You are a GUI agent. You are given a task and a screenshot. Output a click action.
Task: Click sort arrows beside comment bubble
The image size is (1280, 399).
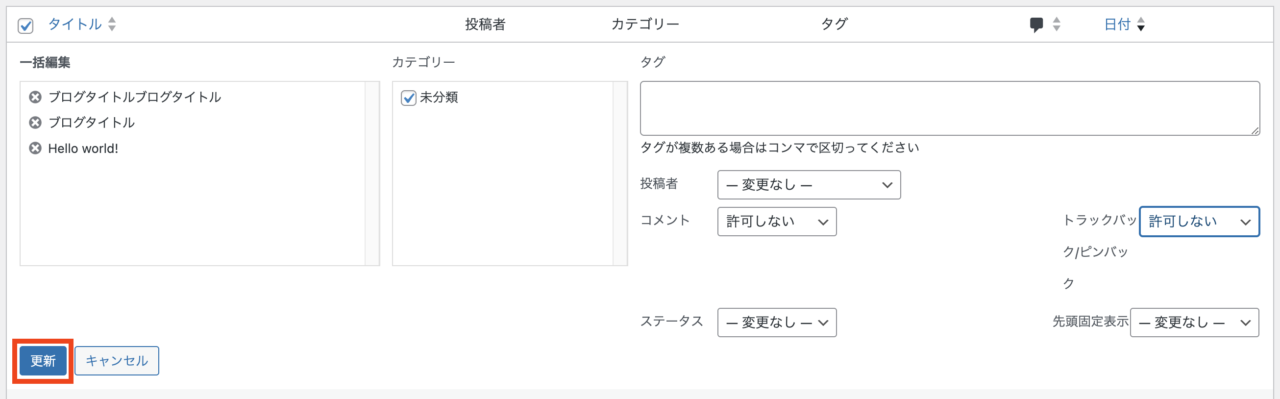[1057, 25]
